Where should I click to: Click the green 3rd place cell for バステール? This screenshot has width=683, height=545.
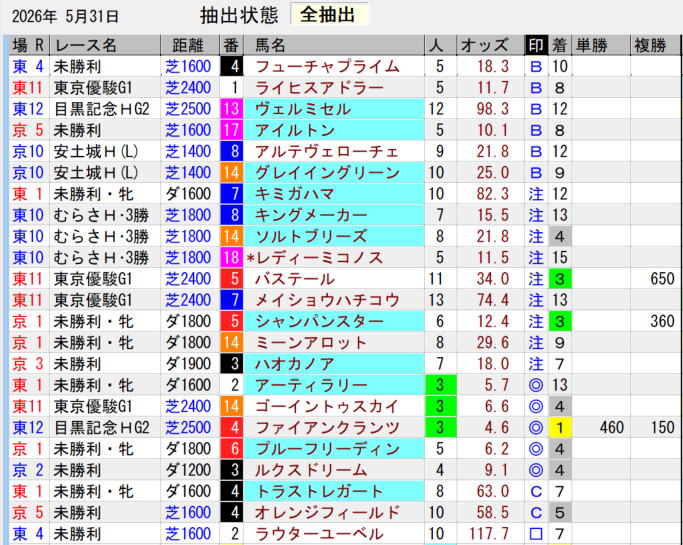coord(560,279)
